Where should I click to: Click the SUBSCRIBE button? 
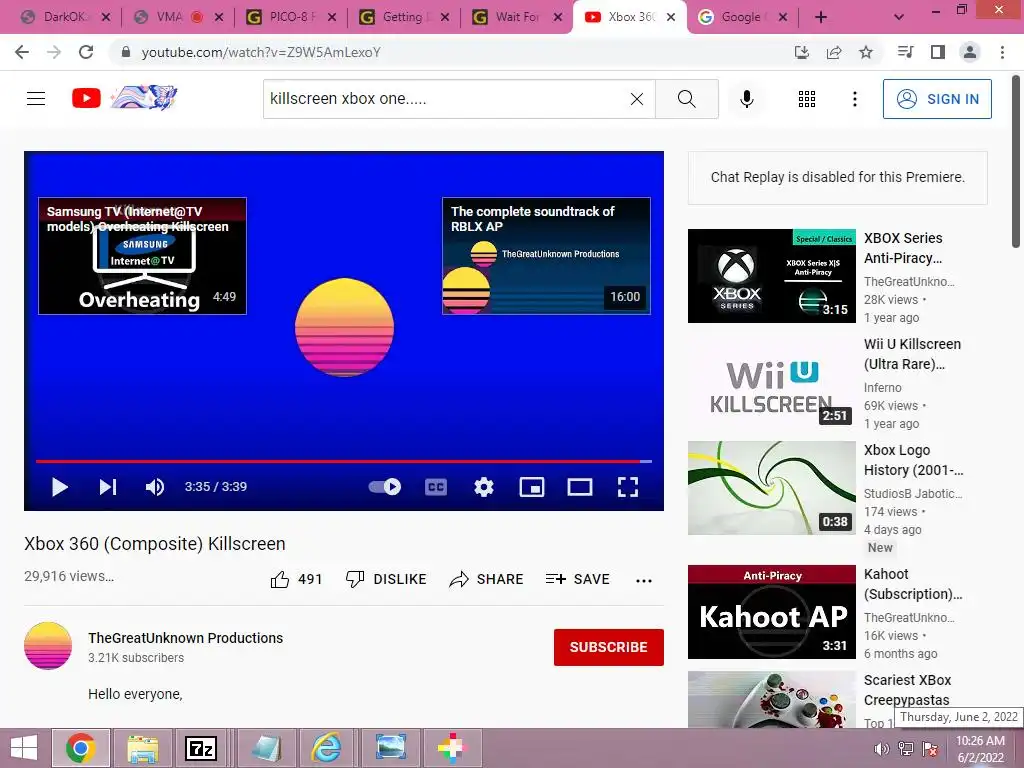click(609, 647)
